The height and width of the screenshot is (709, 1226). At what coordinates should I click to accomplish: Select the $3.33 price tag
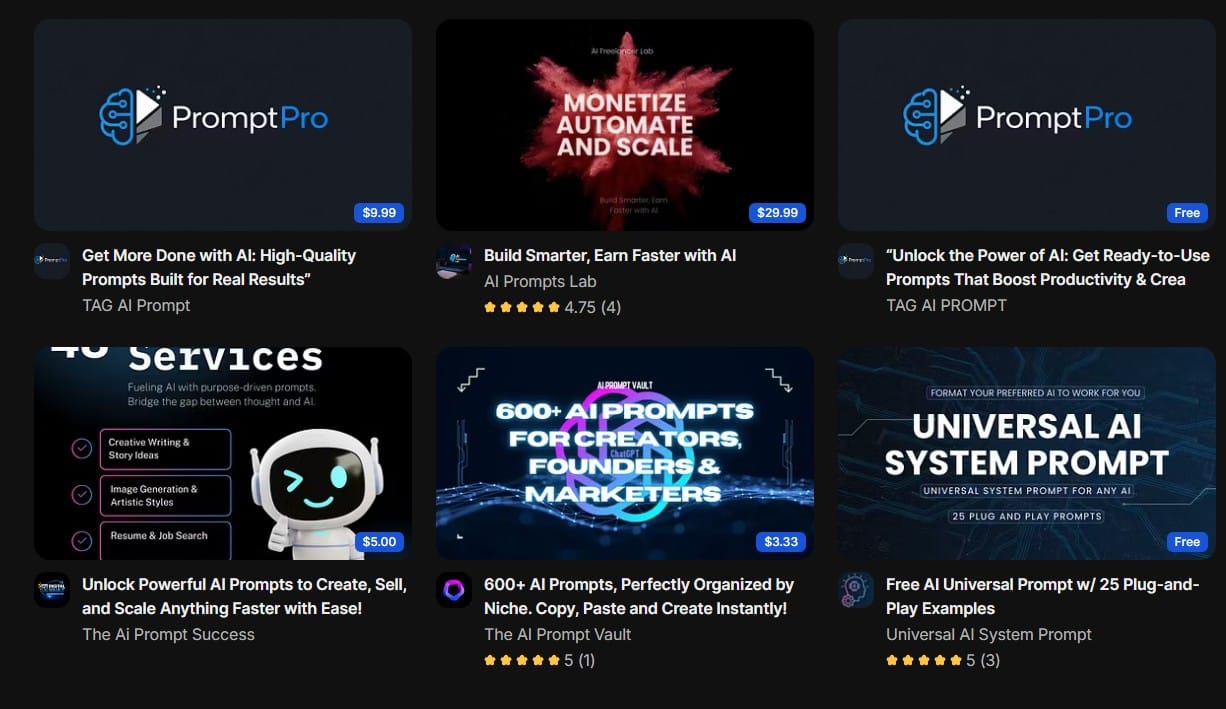[x=781, y=541]
